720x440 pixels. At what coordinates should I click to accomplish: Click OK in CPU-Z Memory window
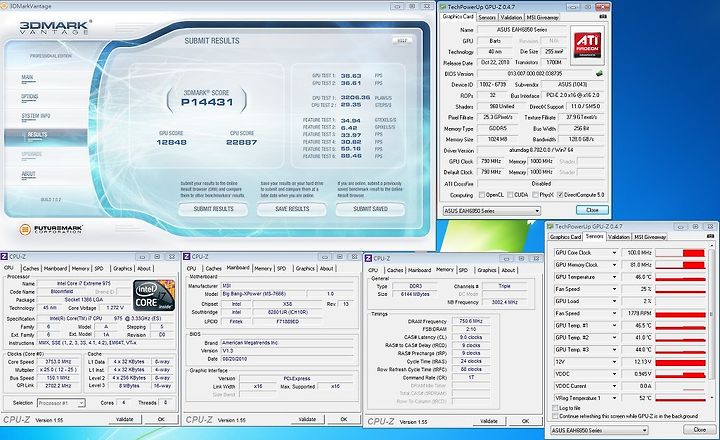pyautogui.click(x=525, y=421)
